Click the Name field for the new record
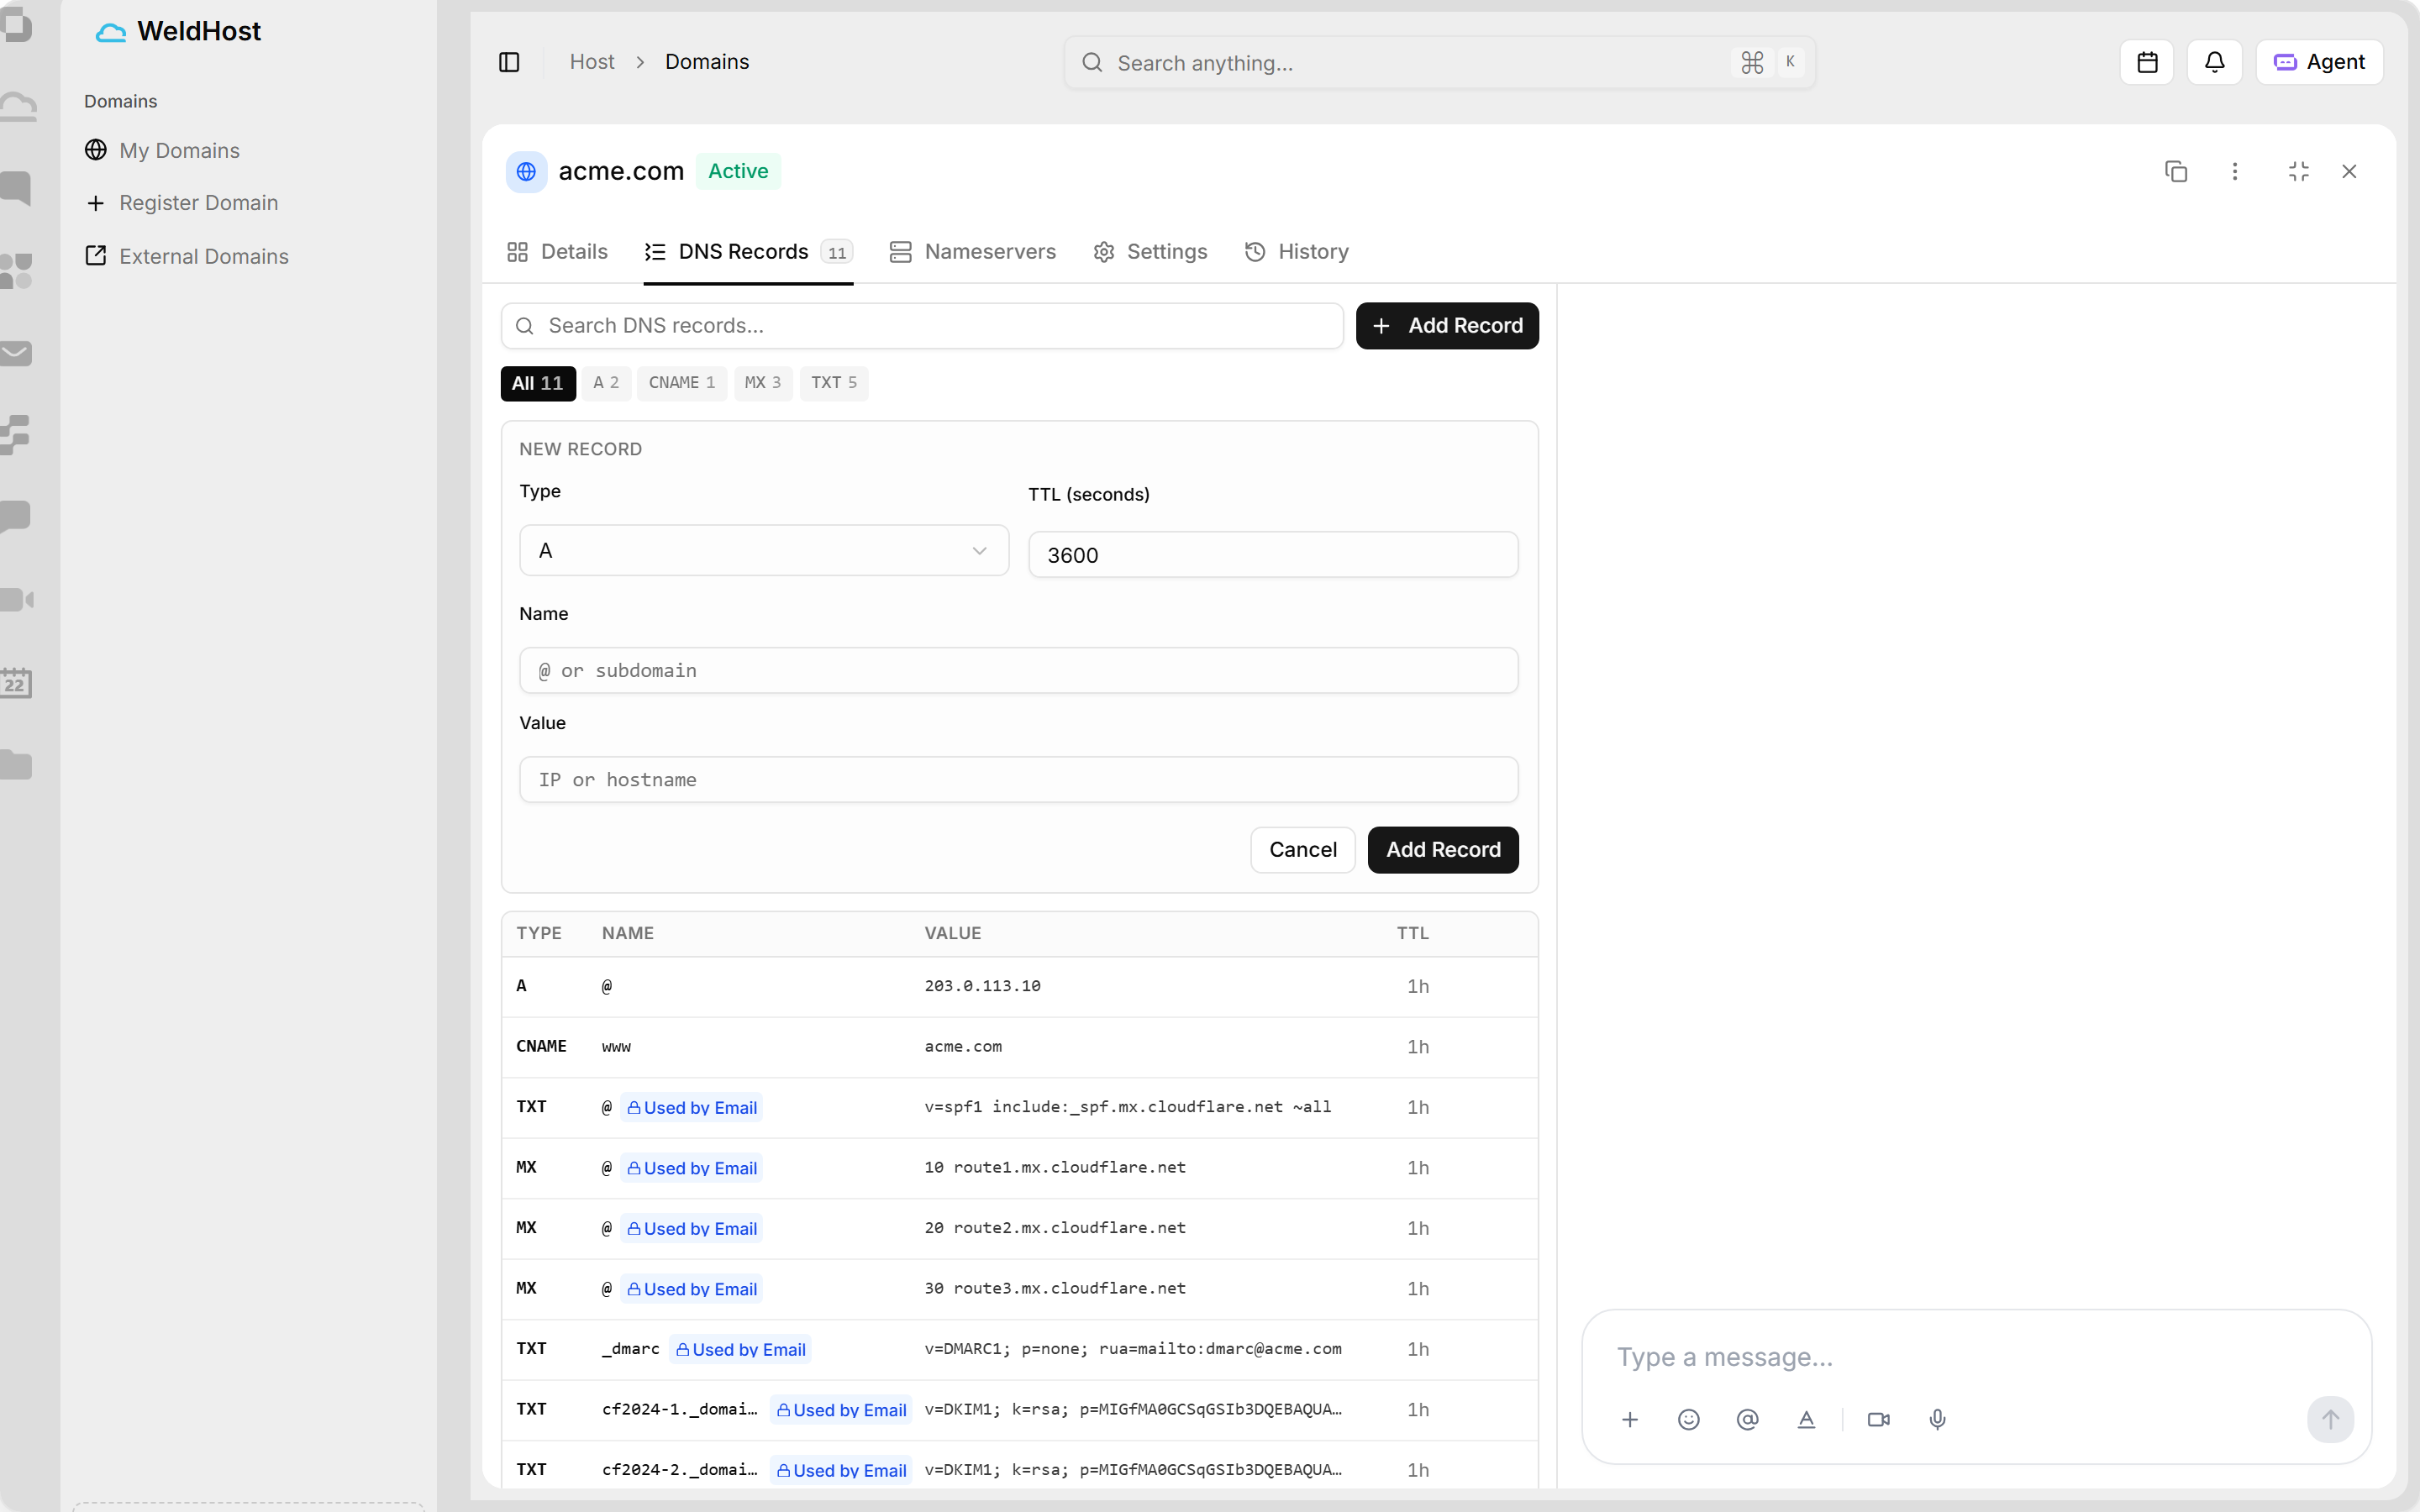 [1019, 671]
